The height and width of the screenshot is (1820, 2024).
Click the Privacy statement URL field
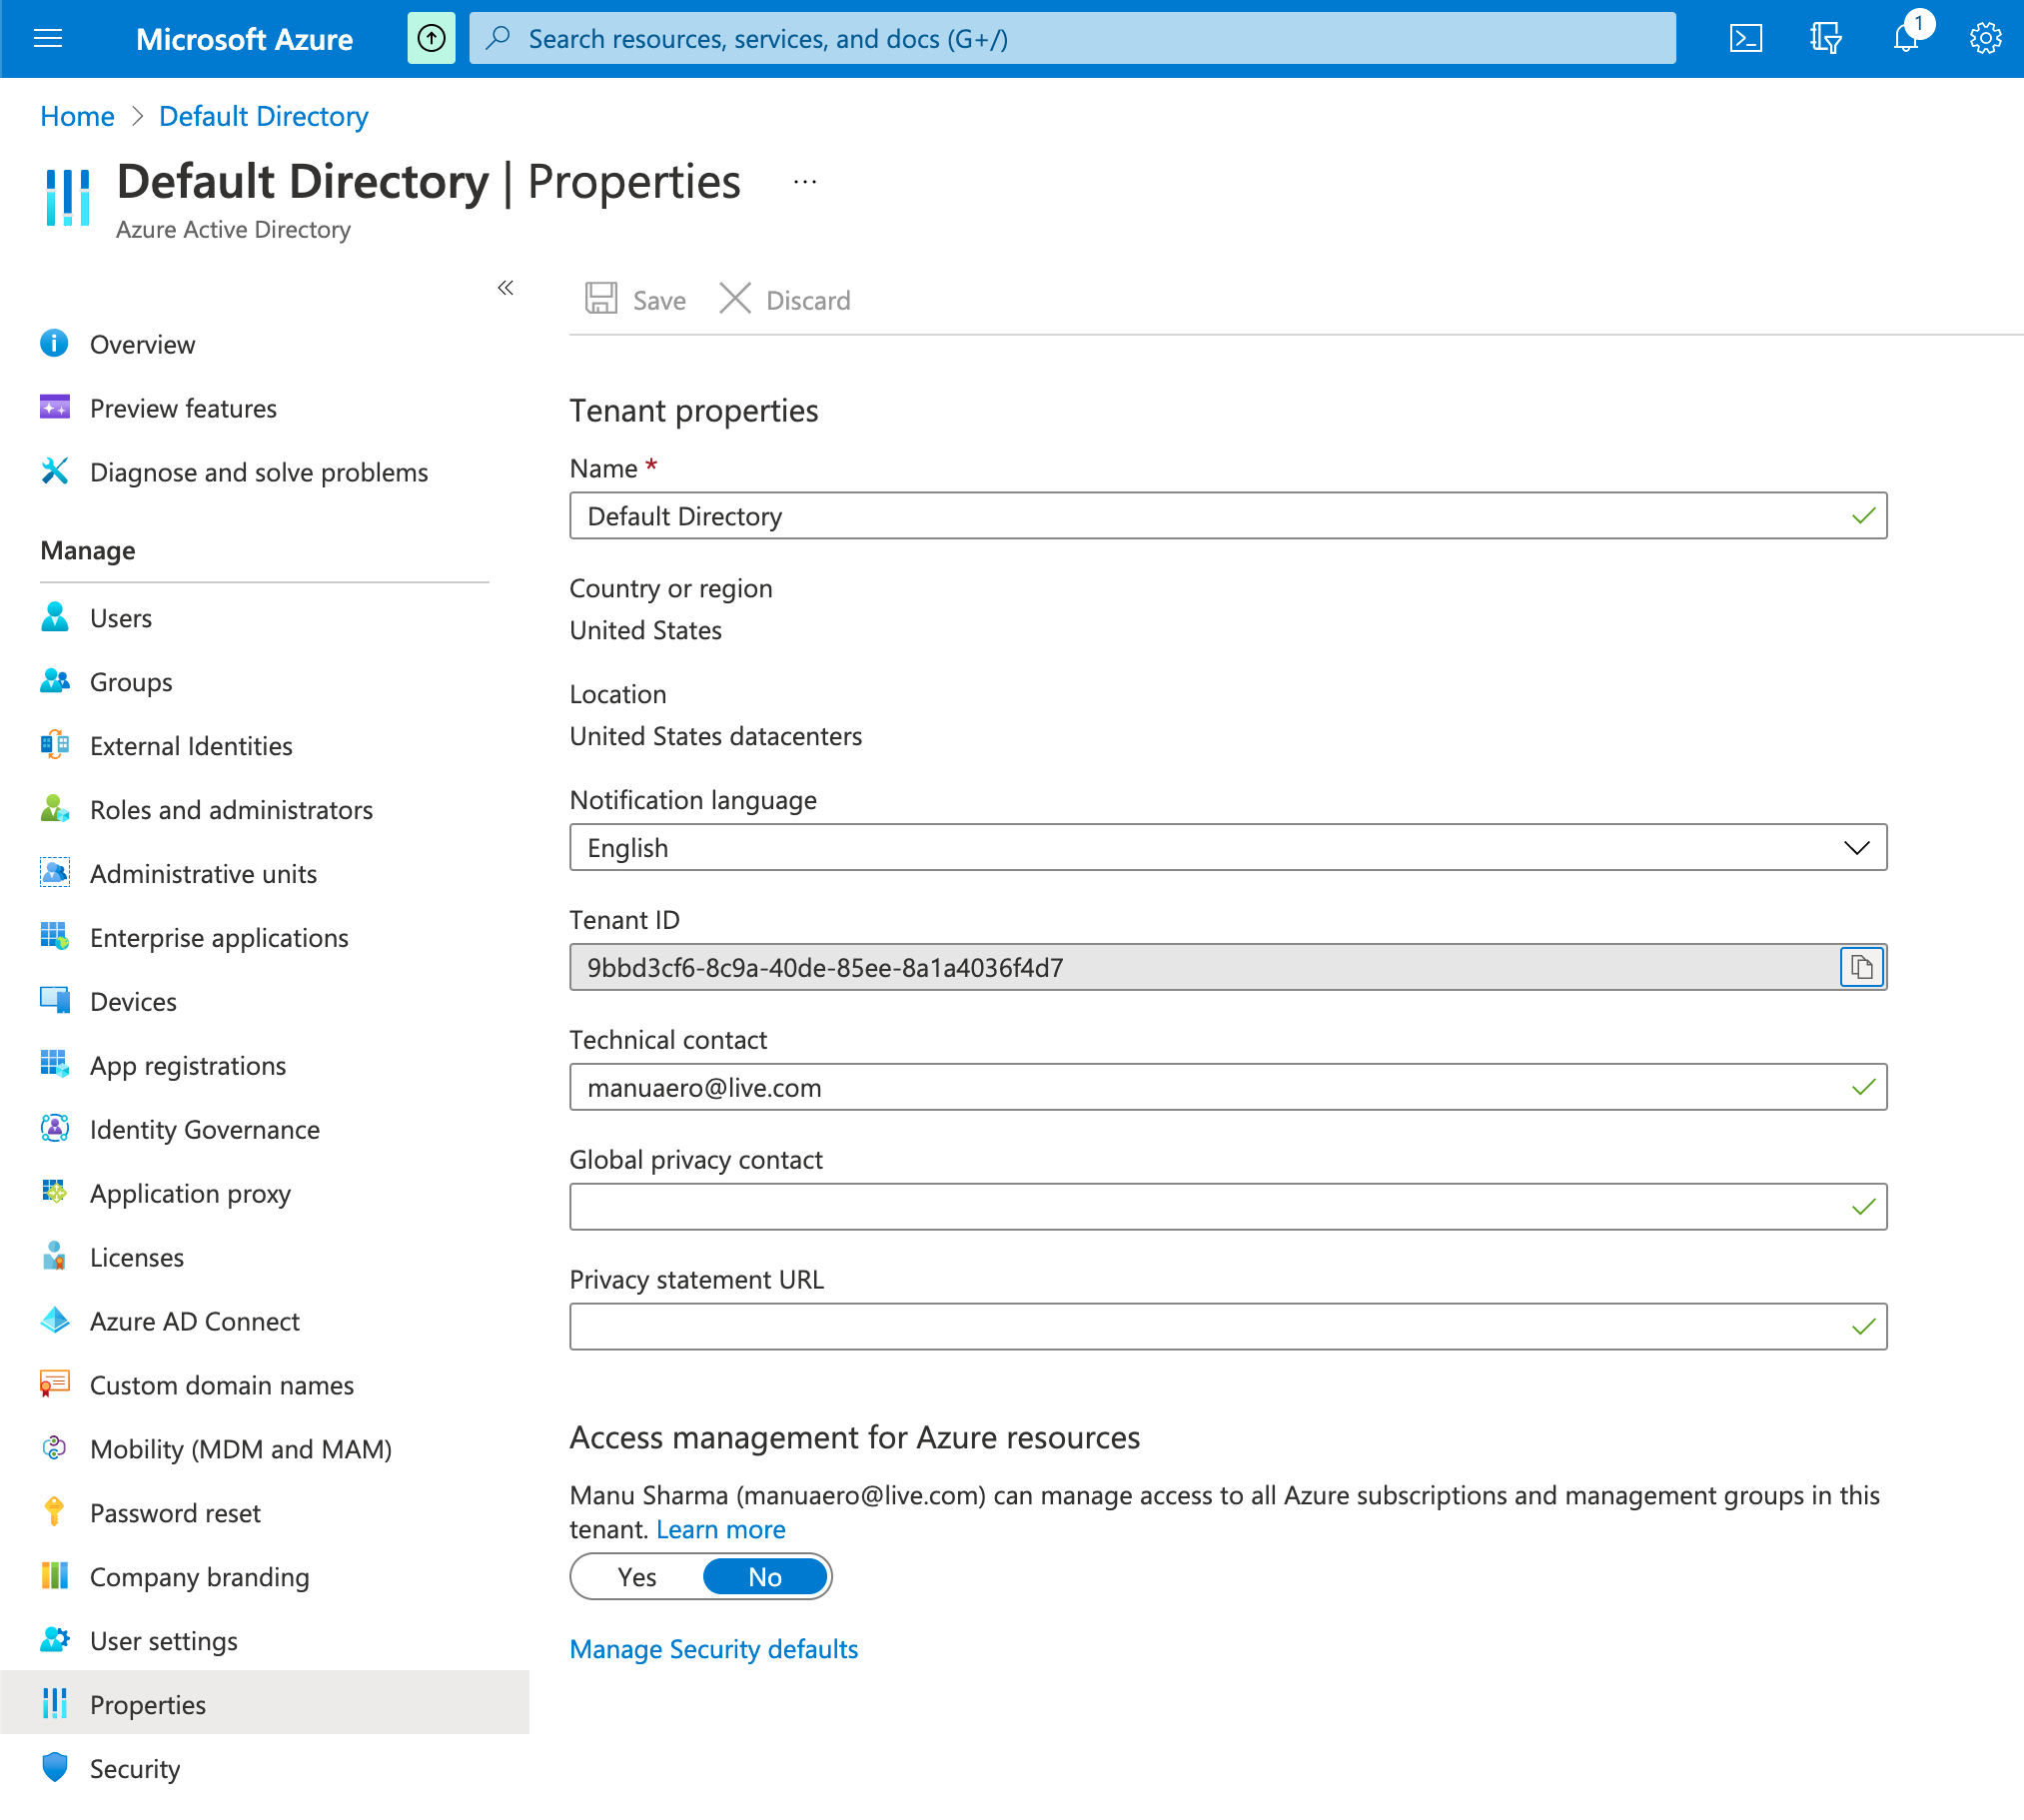click(1228, 1327)
